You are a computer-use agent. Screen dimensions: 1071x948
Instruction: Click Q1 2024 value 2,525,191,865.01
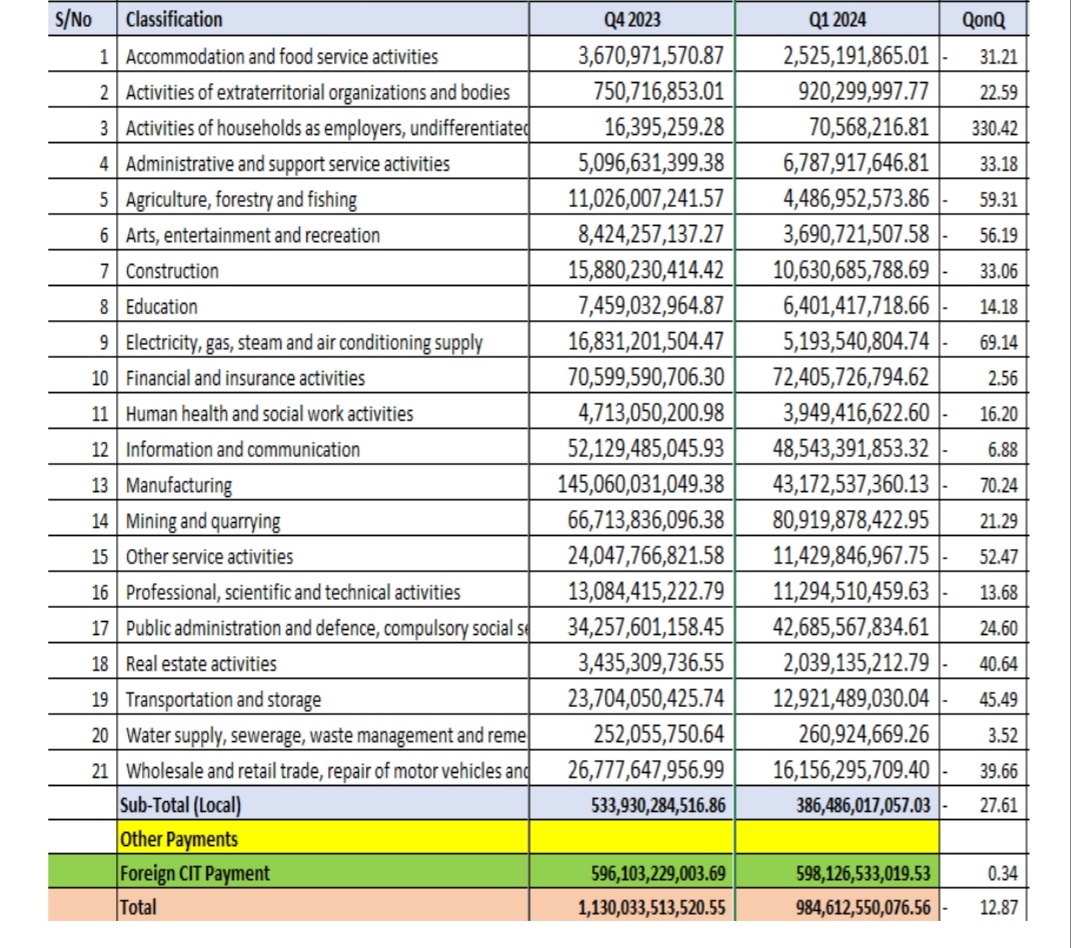[x=856, y=55]
